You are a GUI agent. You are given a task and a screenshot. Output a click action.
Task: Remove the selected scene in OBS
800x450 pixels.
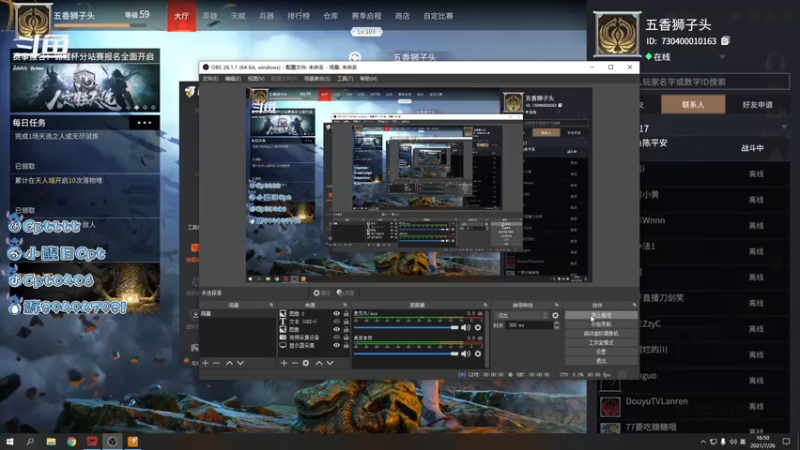pyautogui.click(x=216, y=363)
